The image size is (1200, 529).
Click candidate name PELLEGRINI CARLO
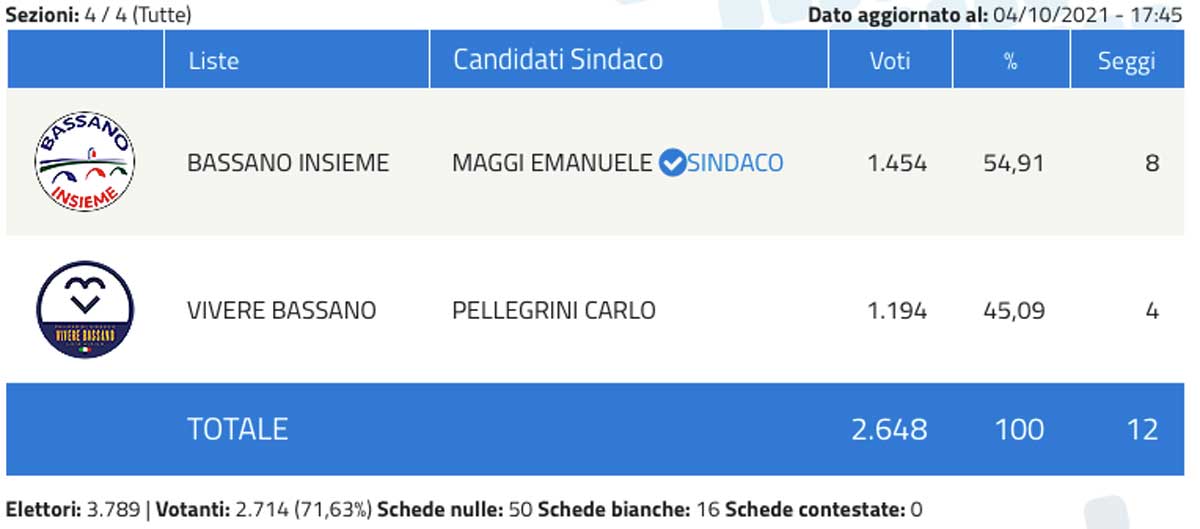coord(554,310)
